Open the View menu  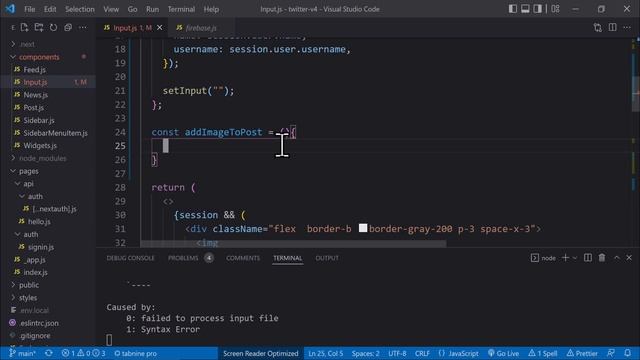(111, 9)
